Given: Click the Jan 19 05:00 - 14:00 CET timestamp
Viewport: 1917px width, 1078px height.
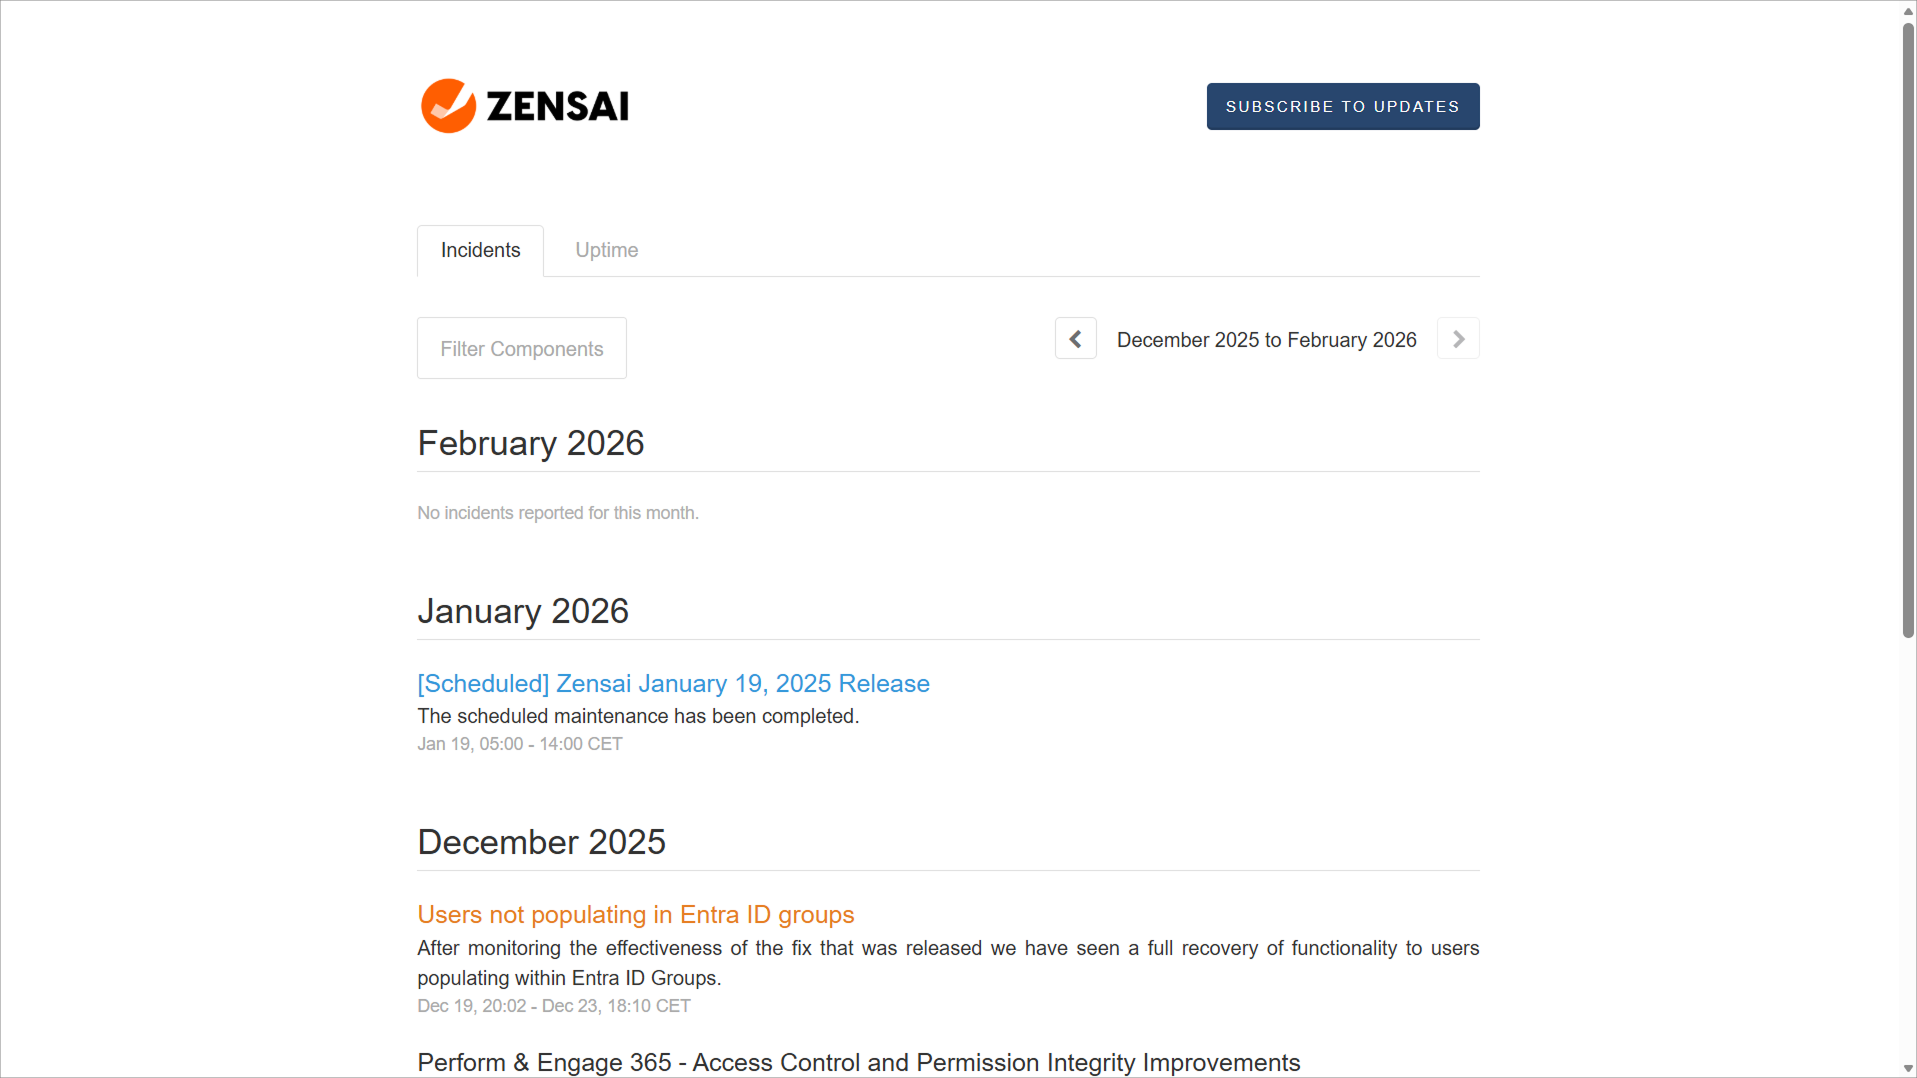Looking at the screenshot, I should point(519,744).
